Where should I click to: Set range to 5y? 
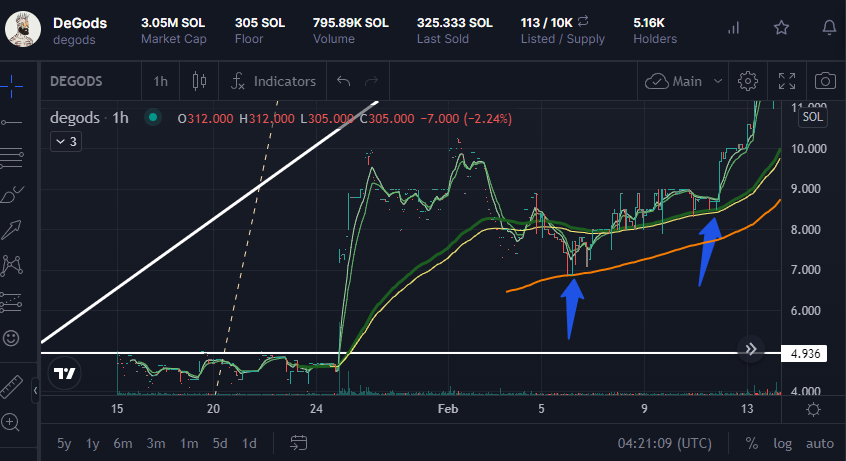64,444
